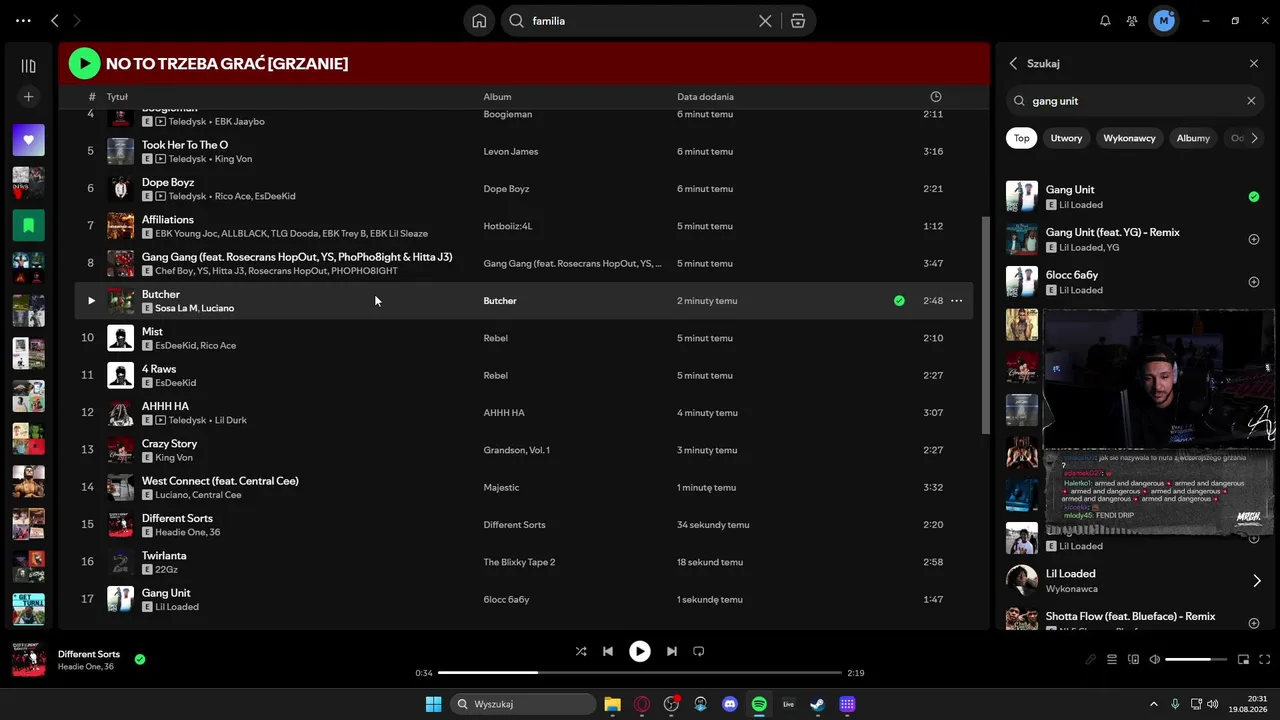Viewport: 1280px width, 720px height.
Task: Show hidden system tray icons
Action: pos(1154,704)
